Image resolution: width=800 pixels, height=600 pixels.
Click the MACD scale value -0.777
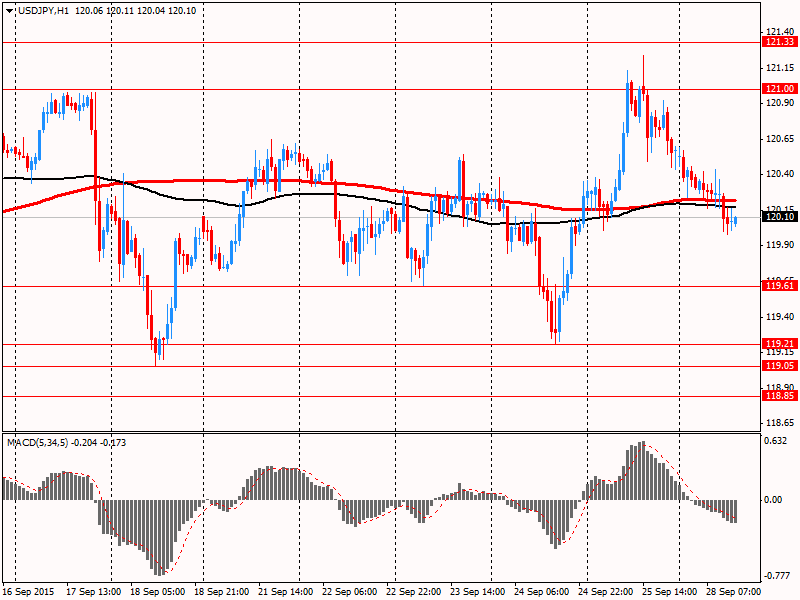[777, 575]
